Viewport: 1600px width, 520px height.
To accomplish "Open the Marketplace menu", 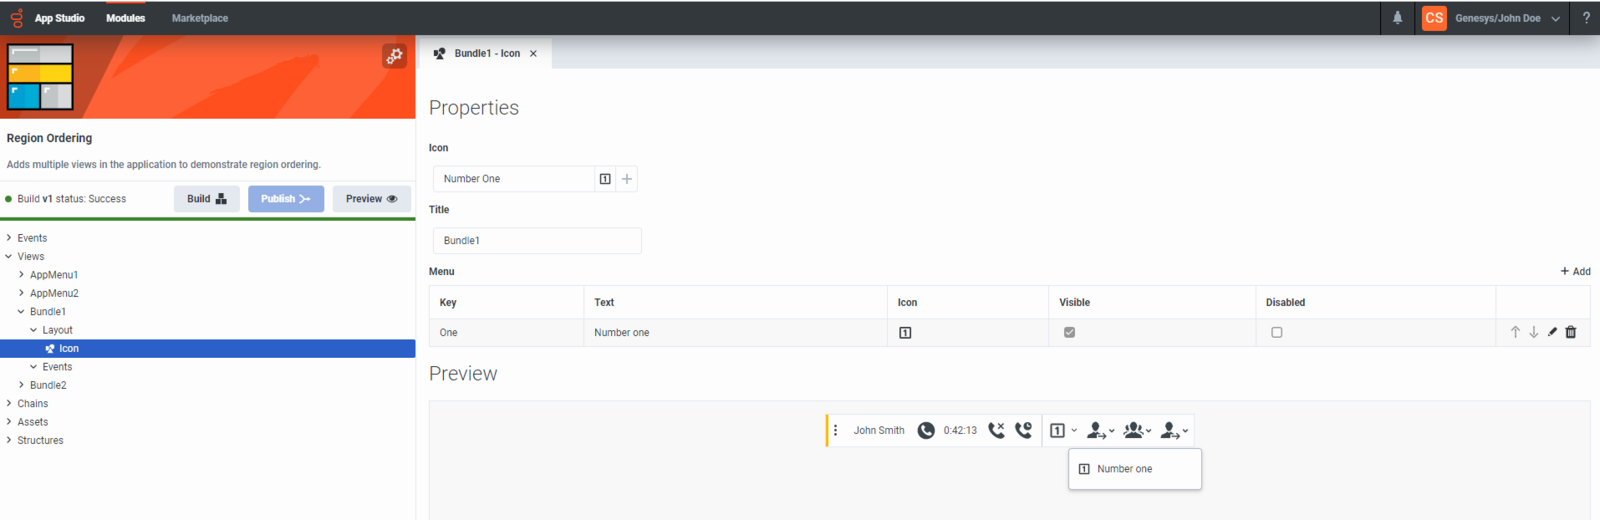I will (200, 18).
